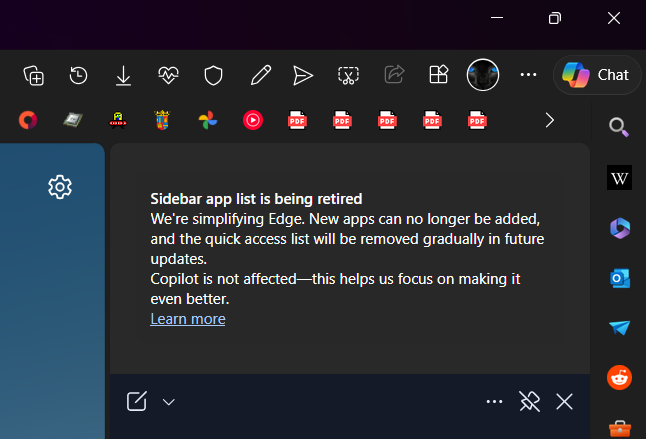
Task: Start a web capture screenshot
Action: (348, 75)
